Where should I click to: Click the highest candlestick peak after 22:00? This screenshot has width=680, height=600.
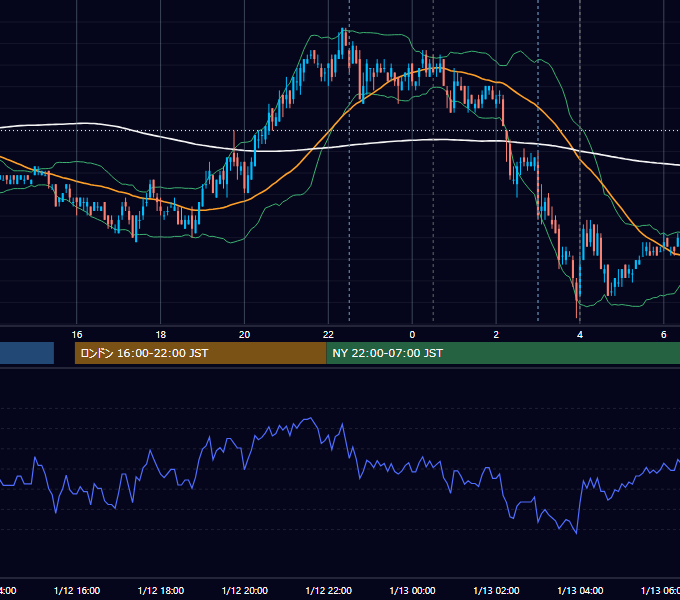(344, 29)
